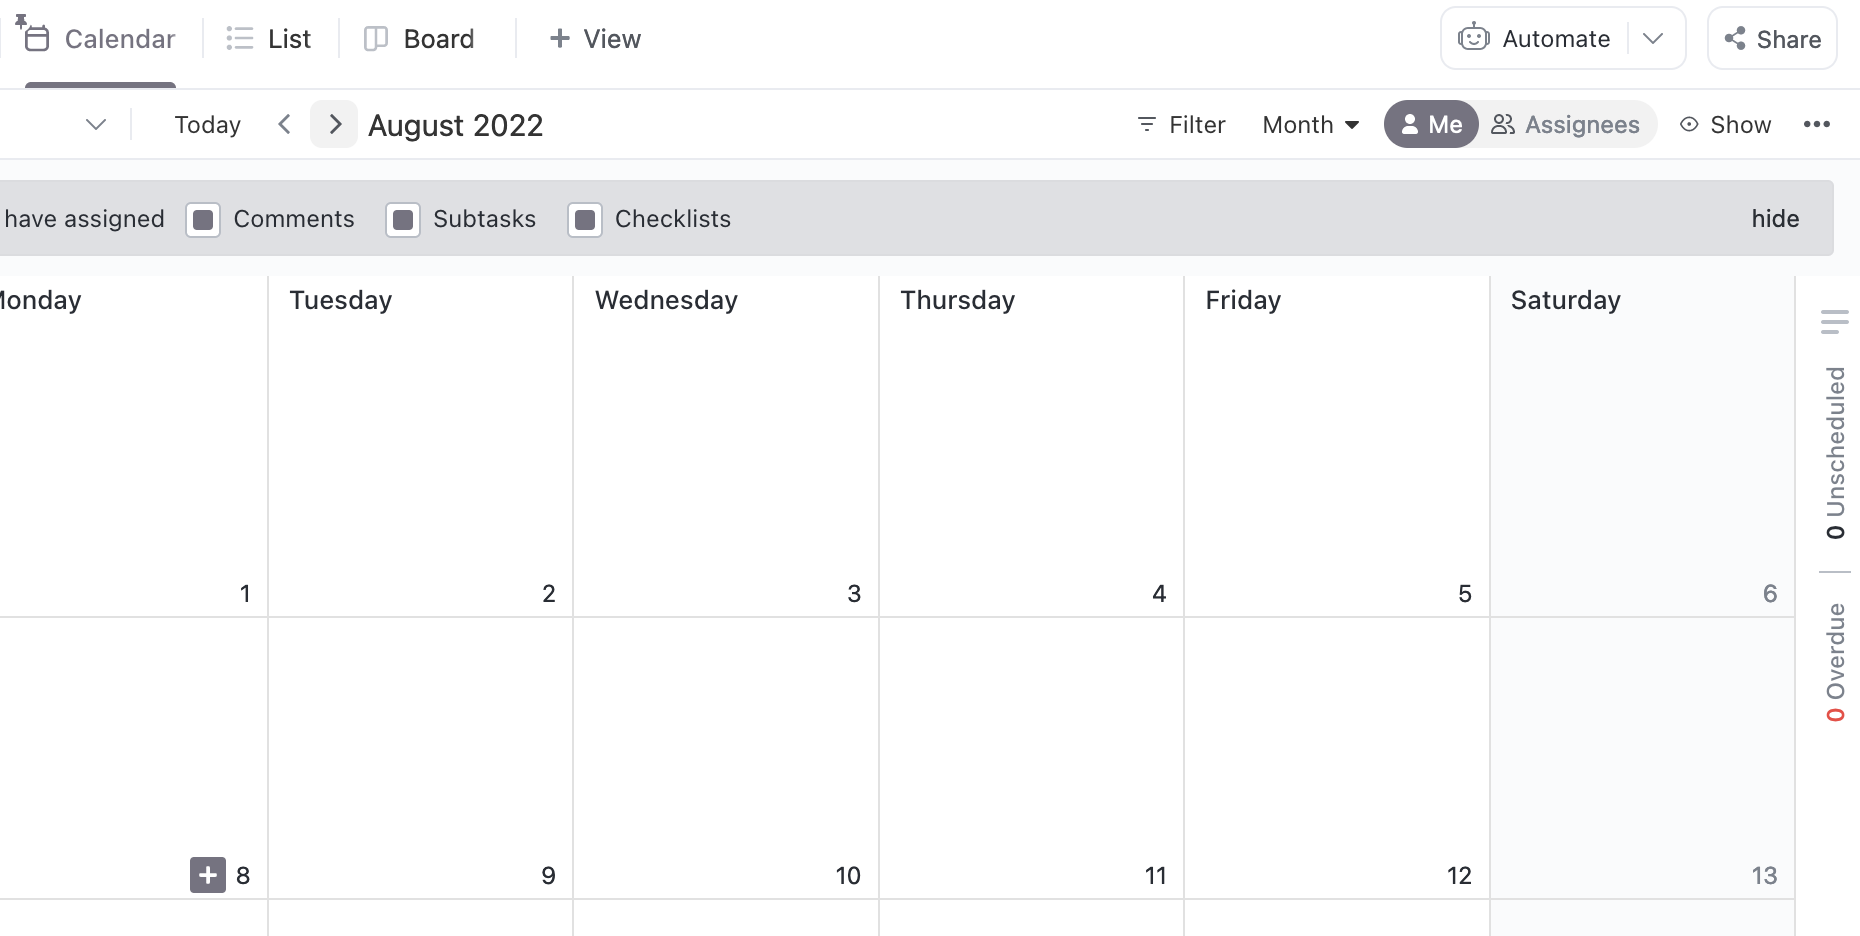Click the Today button
This screenshot has width=1860, height=936.
pos(207,124)
